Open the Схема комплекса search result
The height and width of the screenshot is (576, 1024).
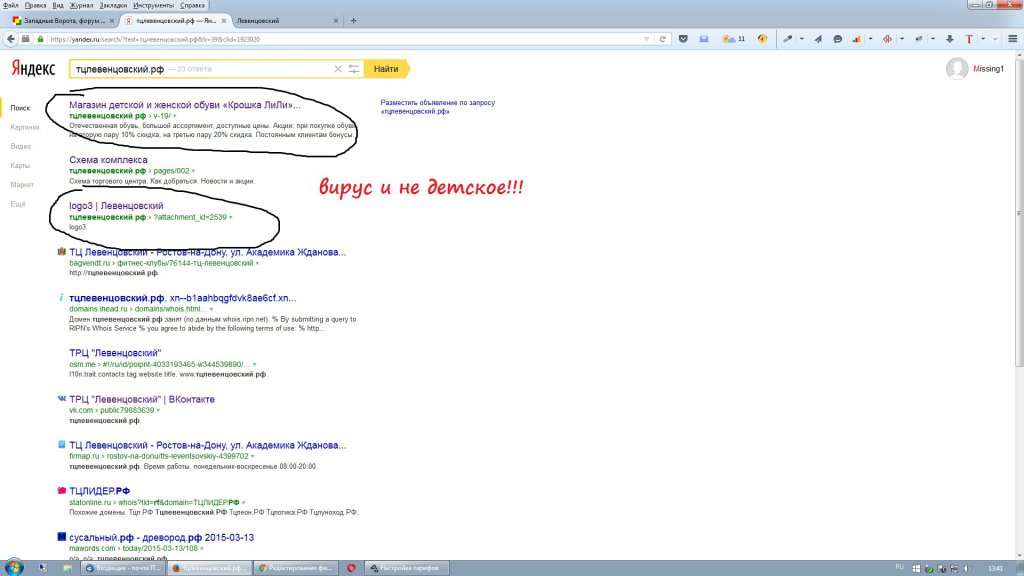click(x=108, y=160)
